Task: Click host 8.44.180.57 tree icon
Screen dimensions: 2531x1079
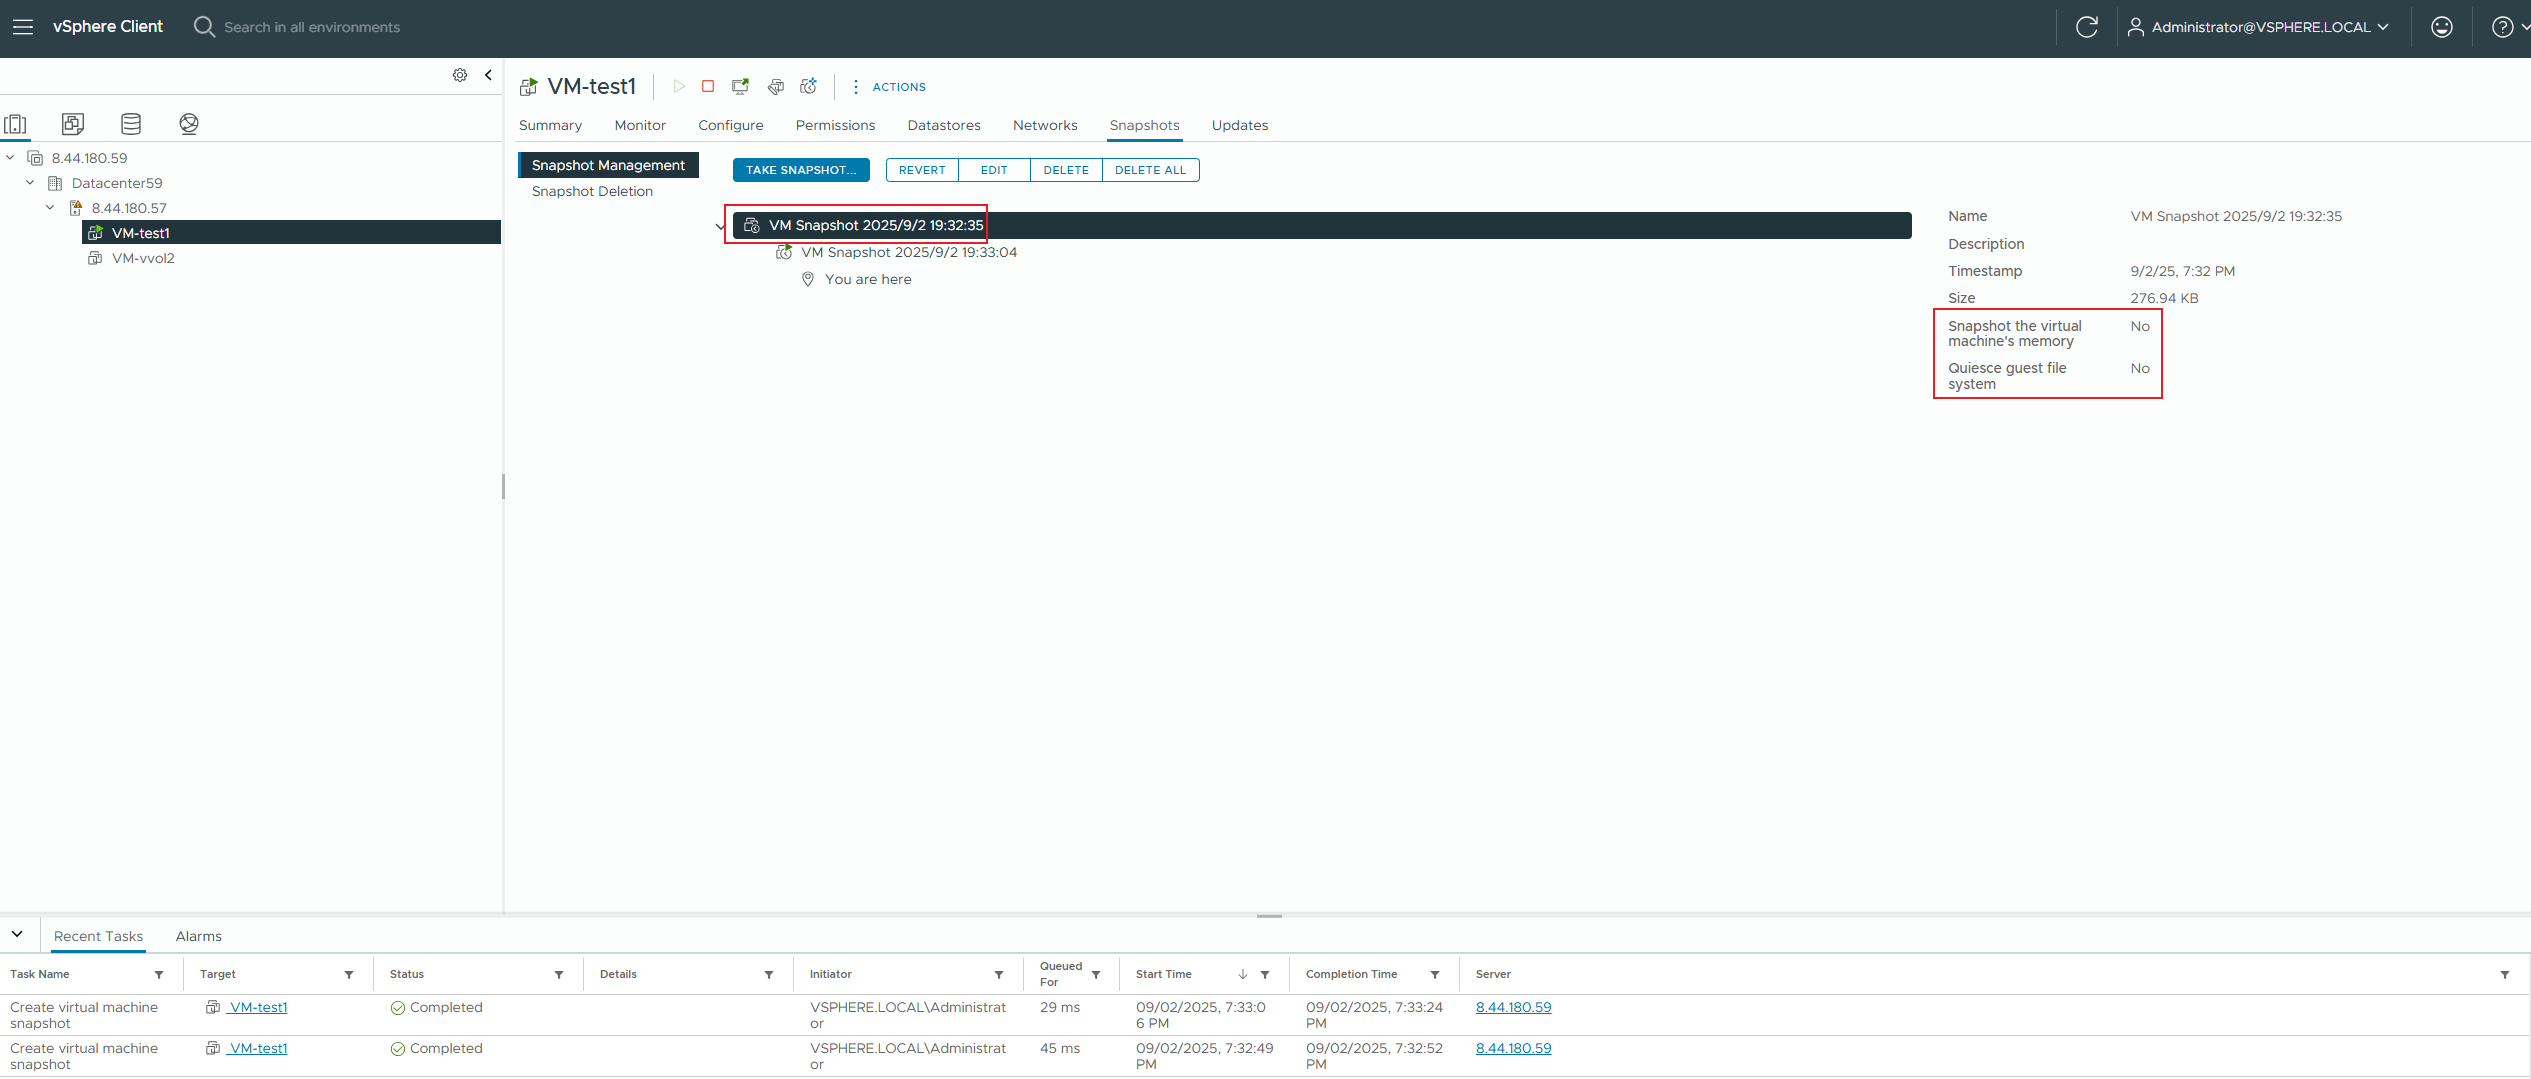Action: [x=75, y=208]
